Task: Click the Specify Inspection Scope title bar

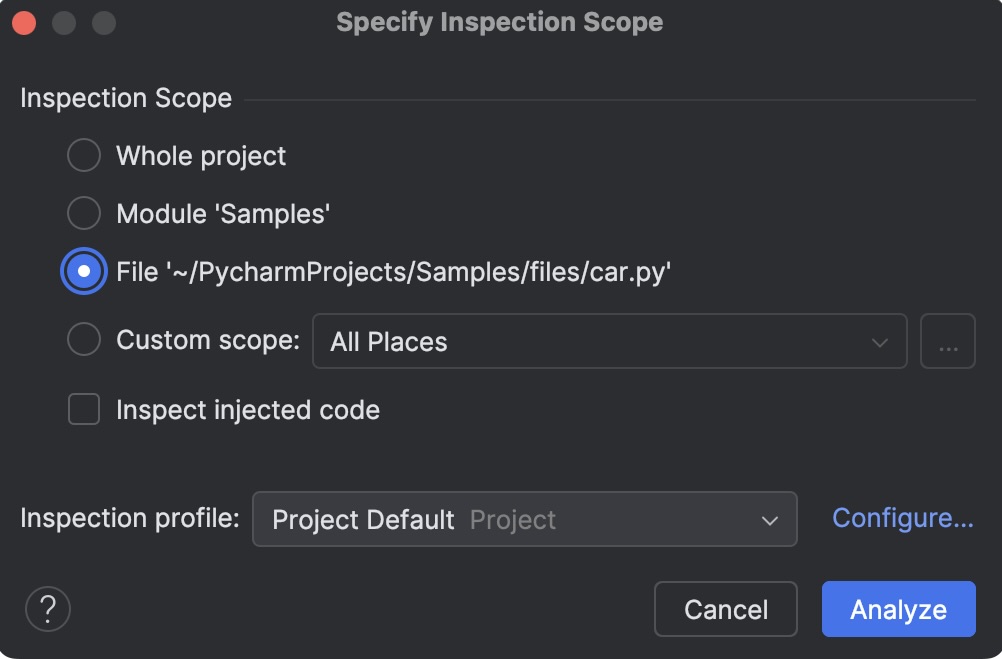Action: click(x=500, y=21)
